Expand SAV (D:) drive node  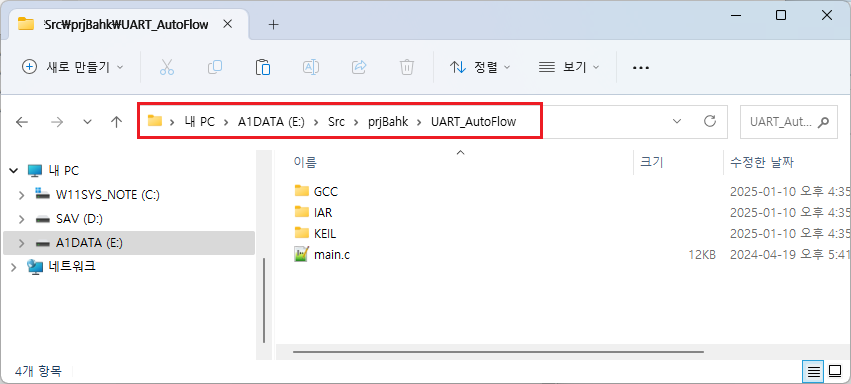point(21,219)
